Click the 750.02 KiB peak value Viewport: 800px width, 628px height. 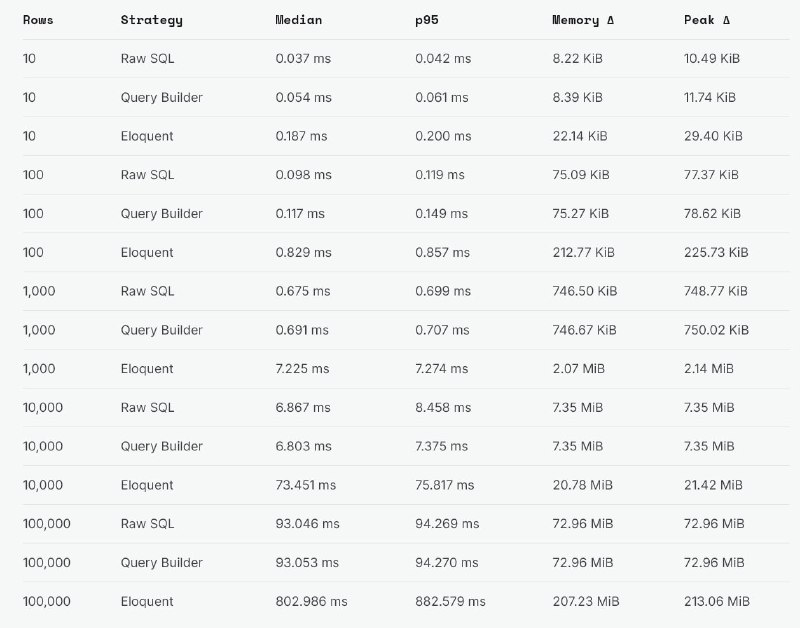[716, 330]
